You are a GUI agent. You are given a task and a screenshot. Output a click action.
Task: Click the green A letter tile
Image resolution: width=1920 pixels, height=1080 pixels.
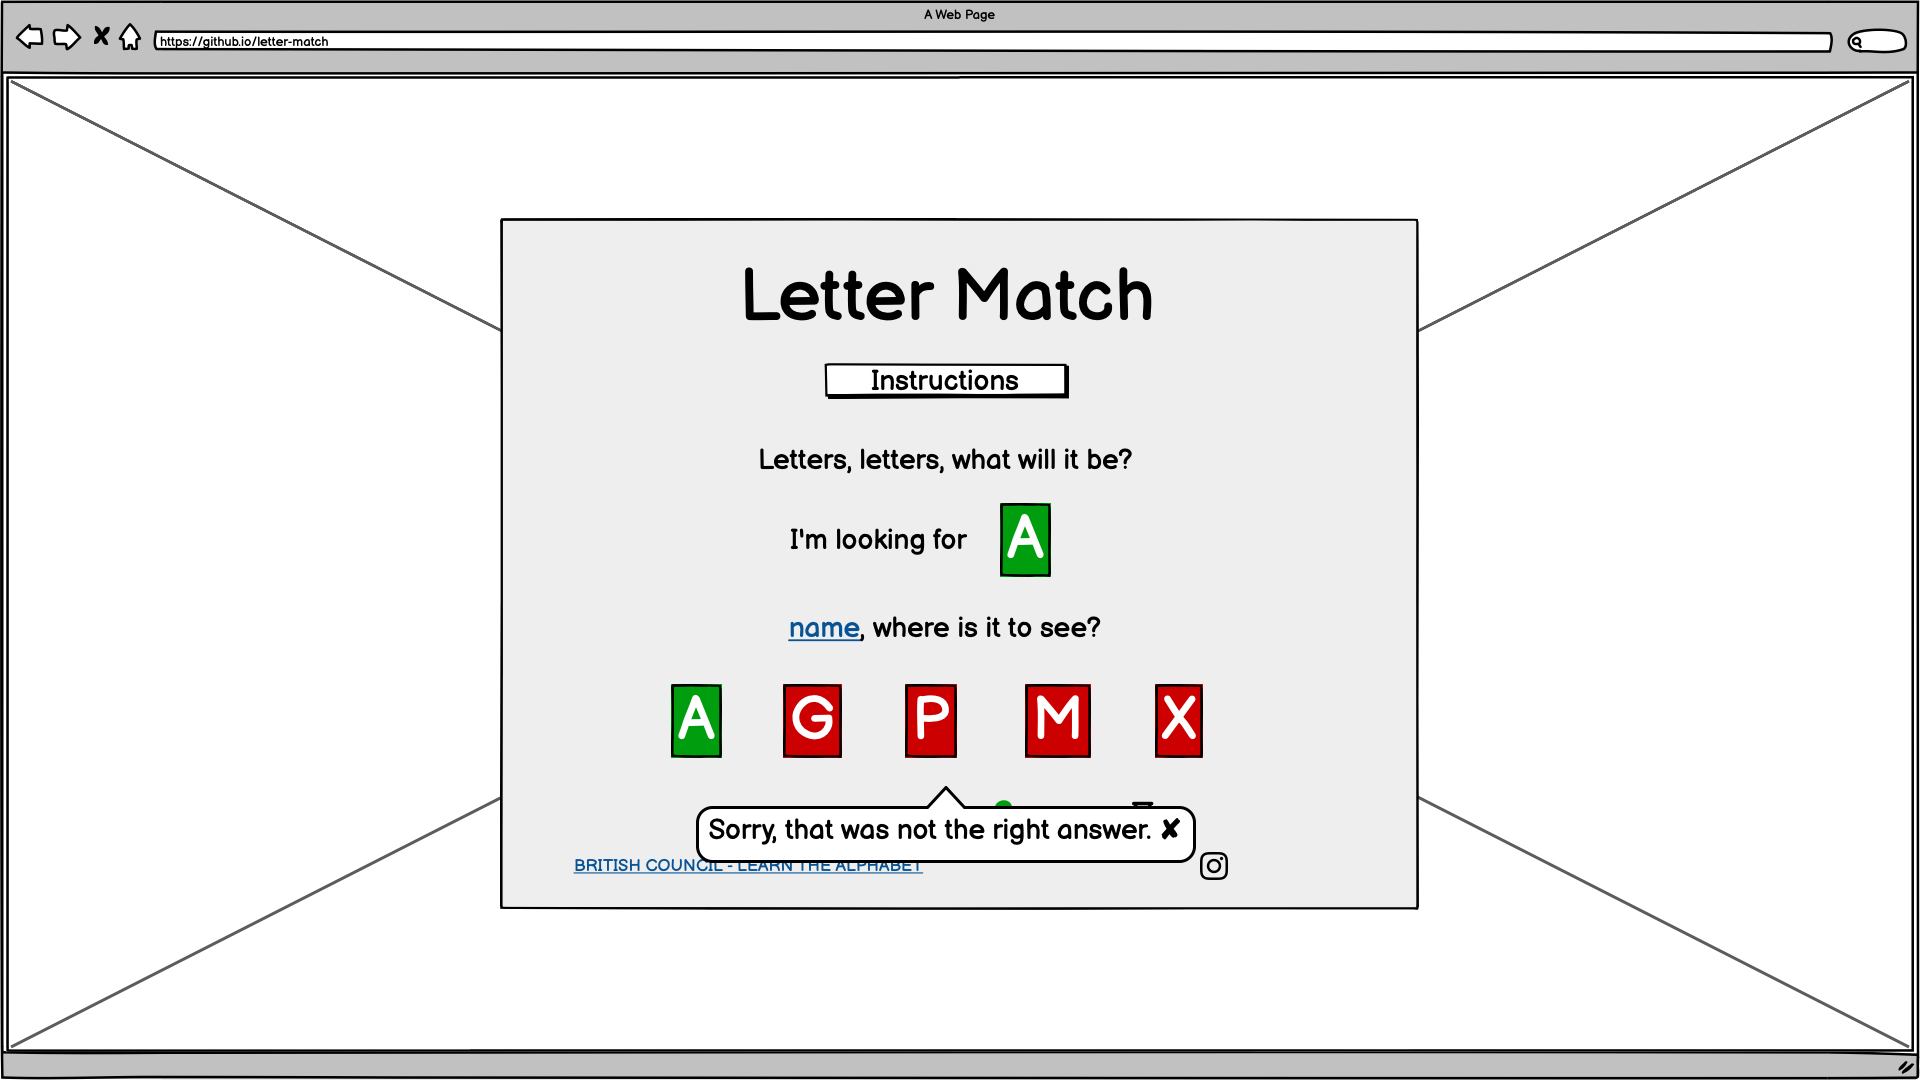695,719
